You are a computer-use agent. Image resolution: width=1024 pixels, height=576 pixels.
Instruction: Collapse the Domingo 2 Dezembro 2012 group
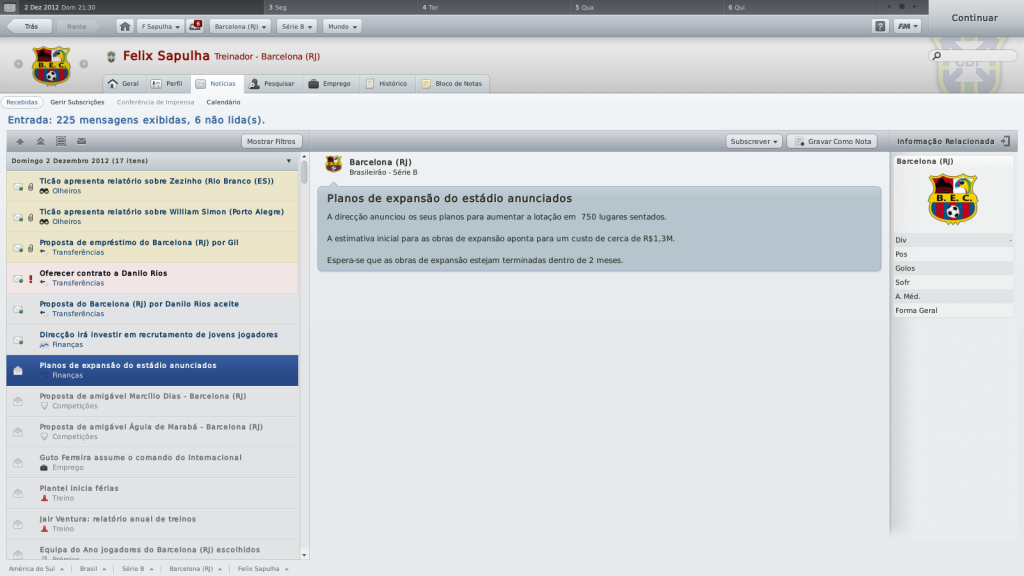coord(289,161)
